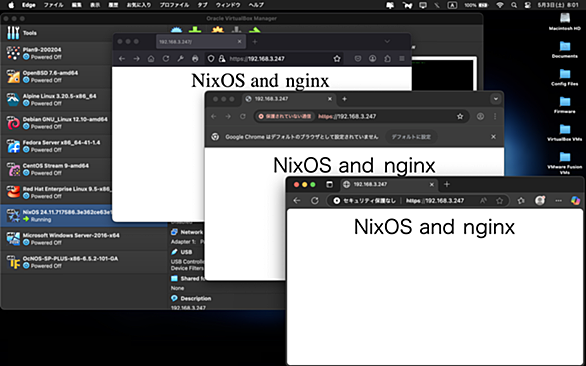Click the Edge security-not-protected badge
This screenshot has width=586, height=366.
(x=364, y=201)
